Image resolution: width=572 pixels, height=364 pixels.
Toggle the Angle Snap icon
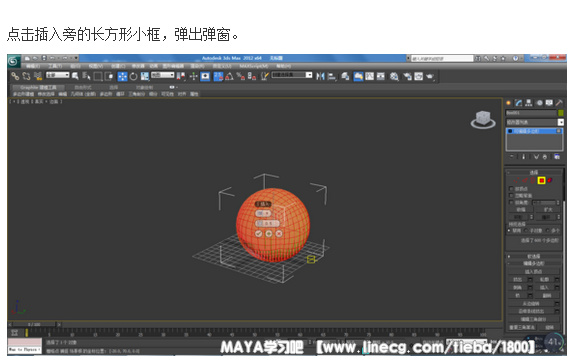[229, 76]
